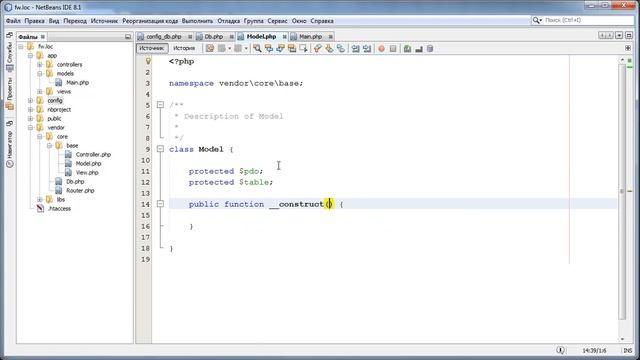This screenshot has height=360, width=640.
Task: Expand the public folder node
Action: [x=30, y=118]
